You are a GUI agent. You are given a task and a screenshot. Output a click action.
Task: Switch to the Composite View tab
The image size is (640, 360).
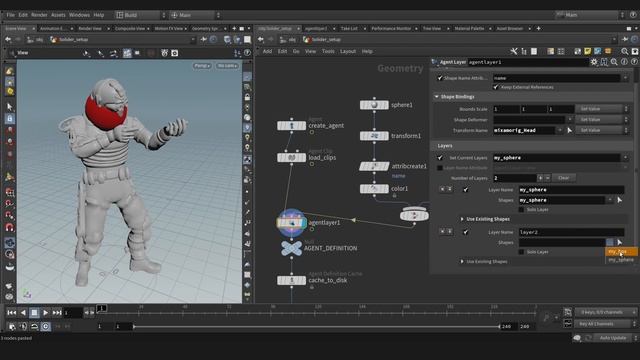click(130, 29)
